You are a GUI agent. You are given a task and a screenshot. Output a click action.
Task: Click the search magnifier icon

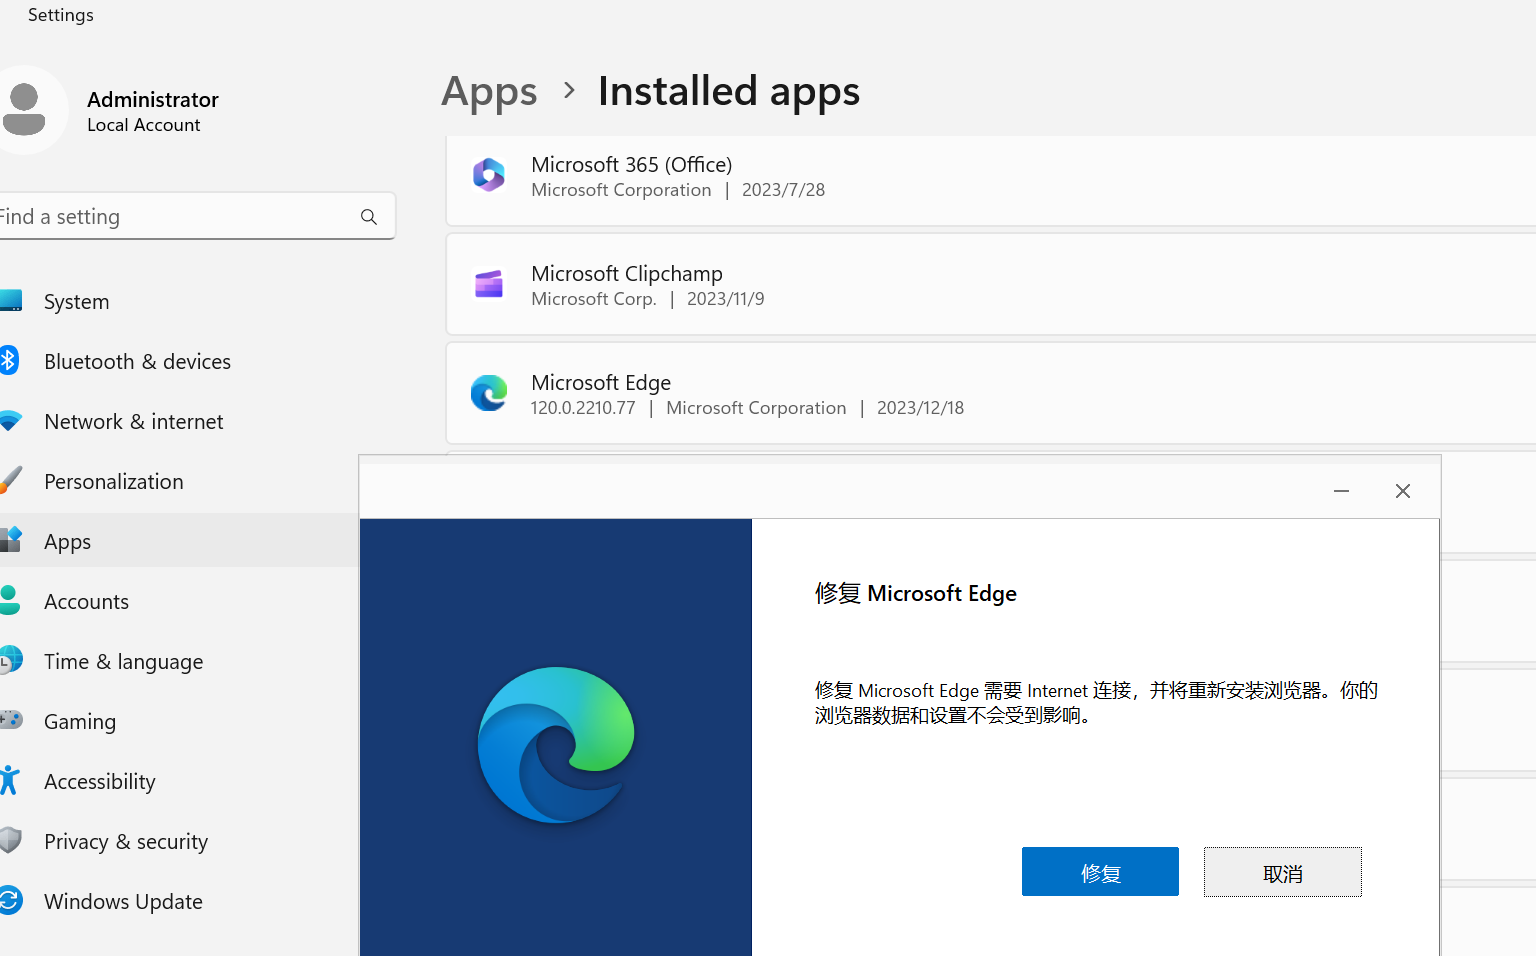369,217
